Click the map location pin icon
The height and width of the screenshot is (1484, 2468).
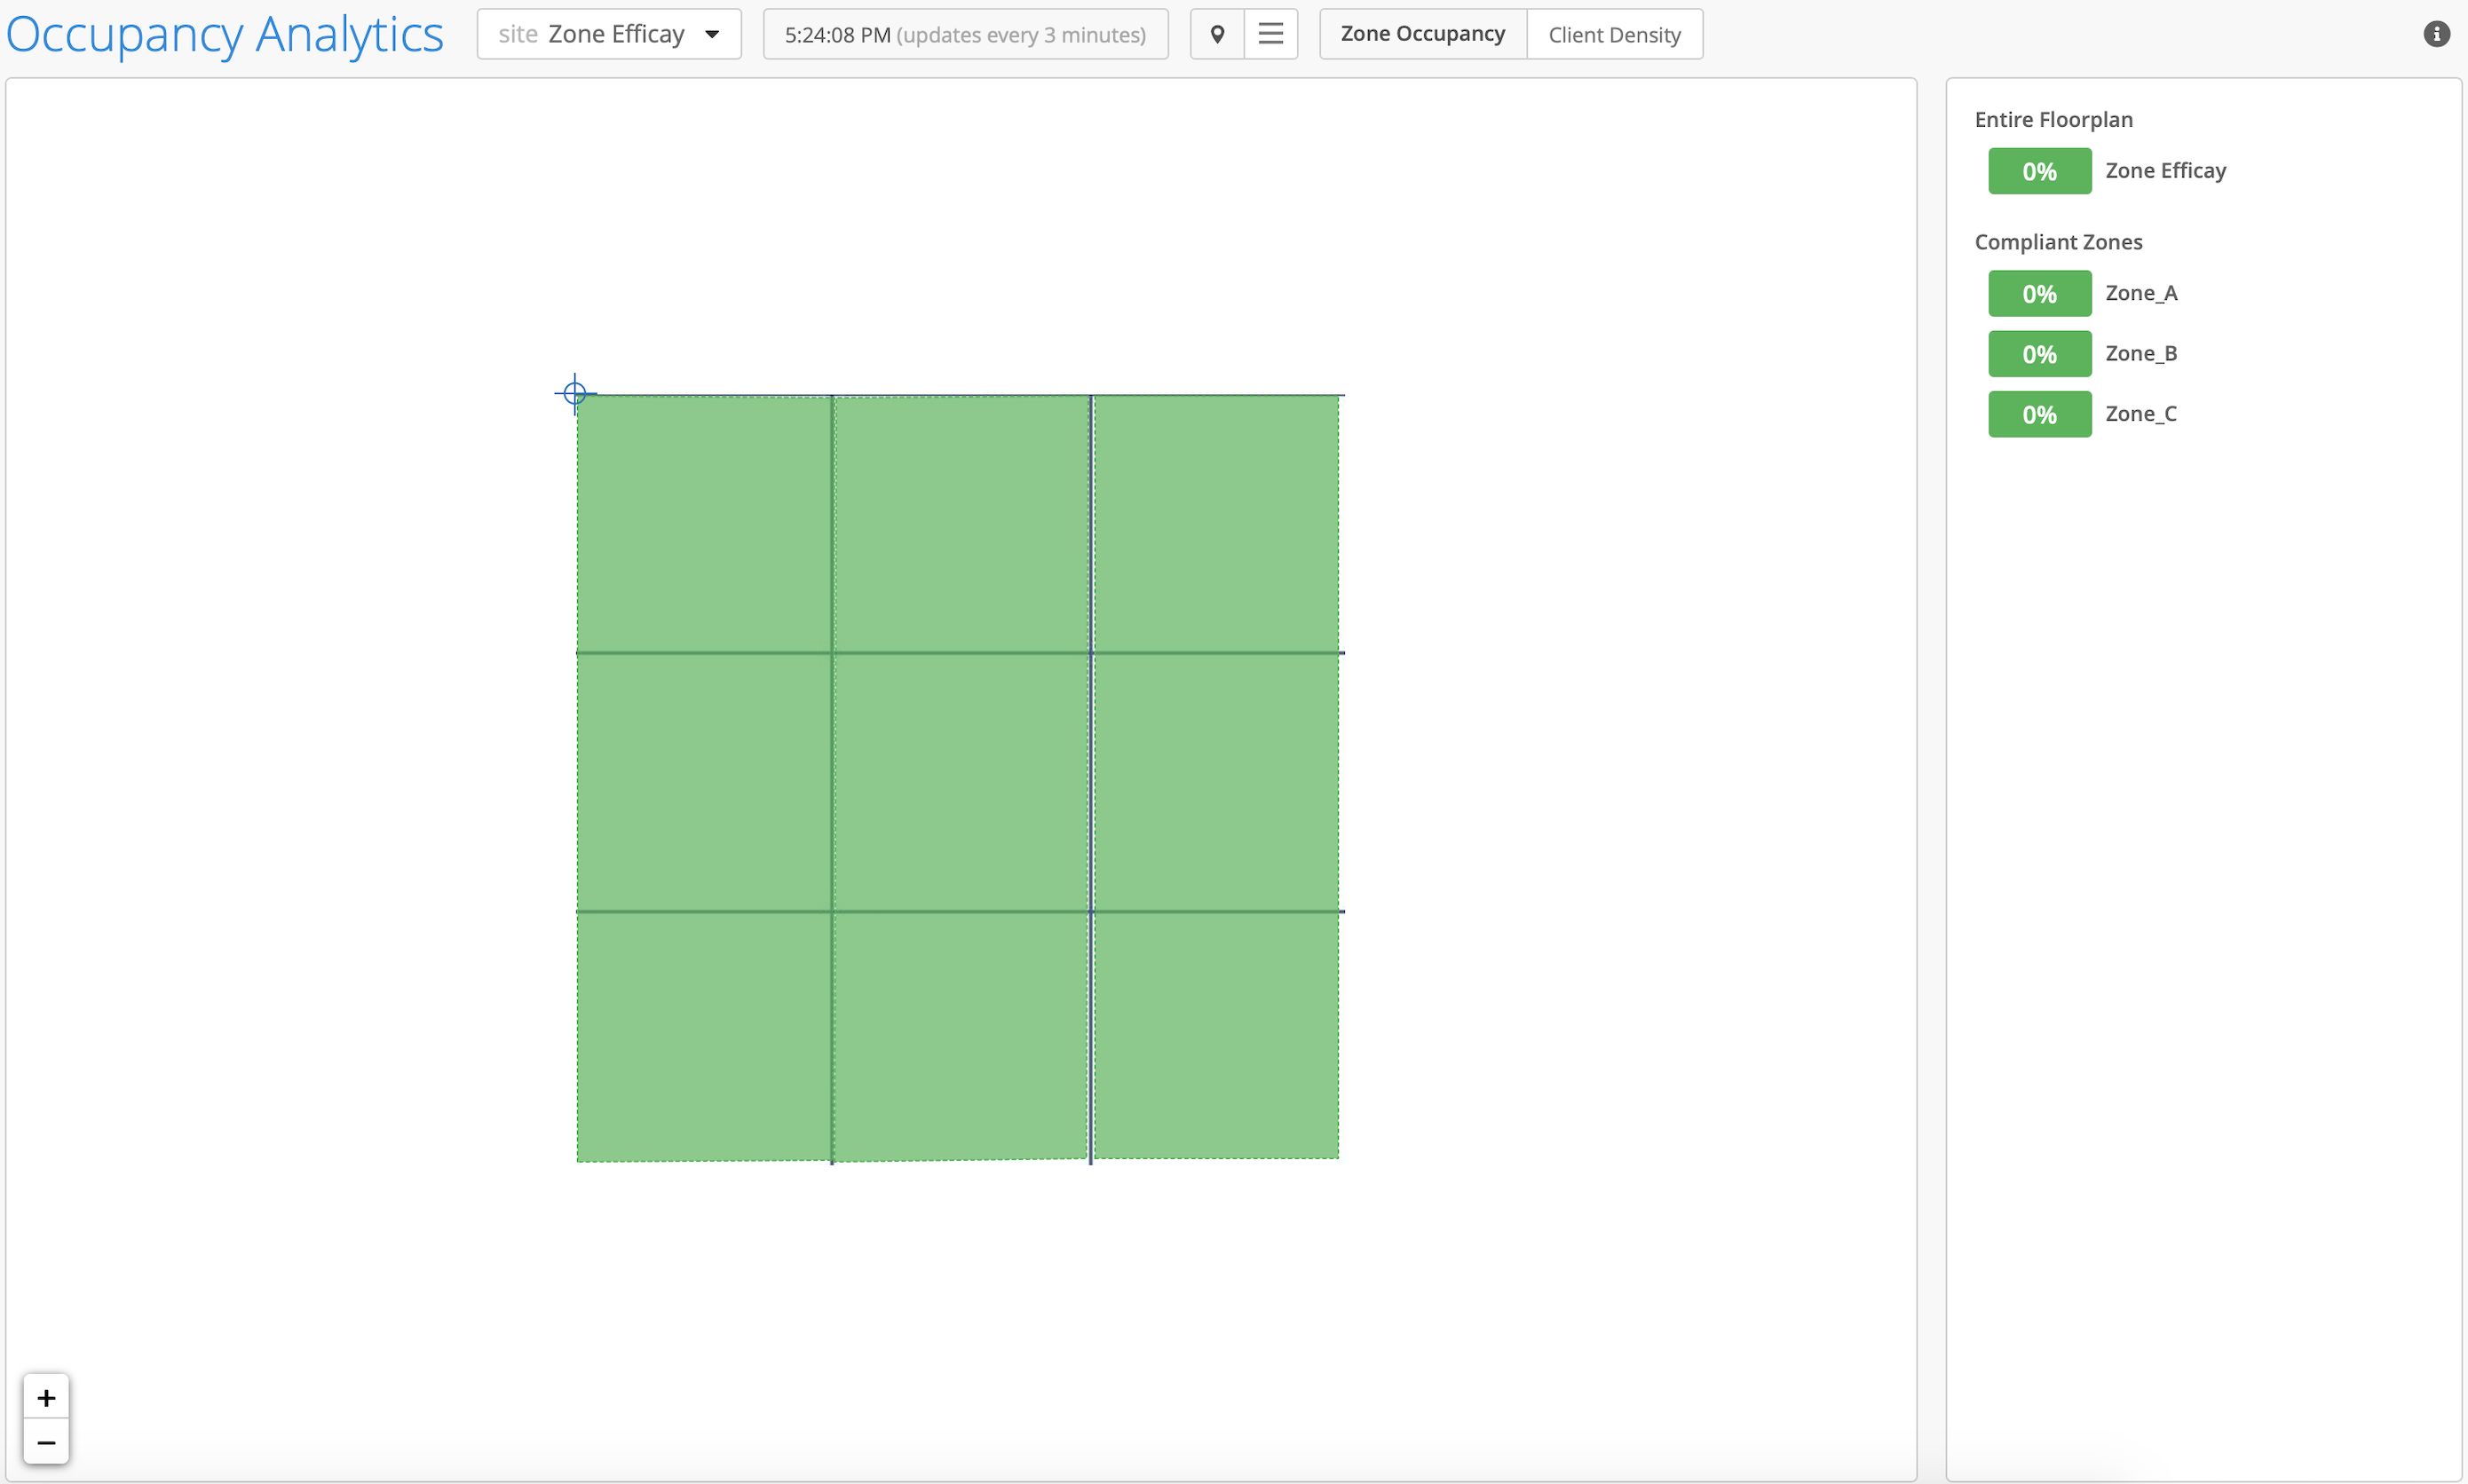click(1217, 34)
